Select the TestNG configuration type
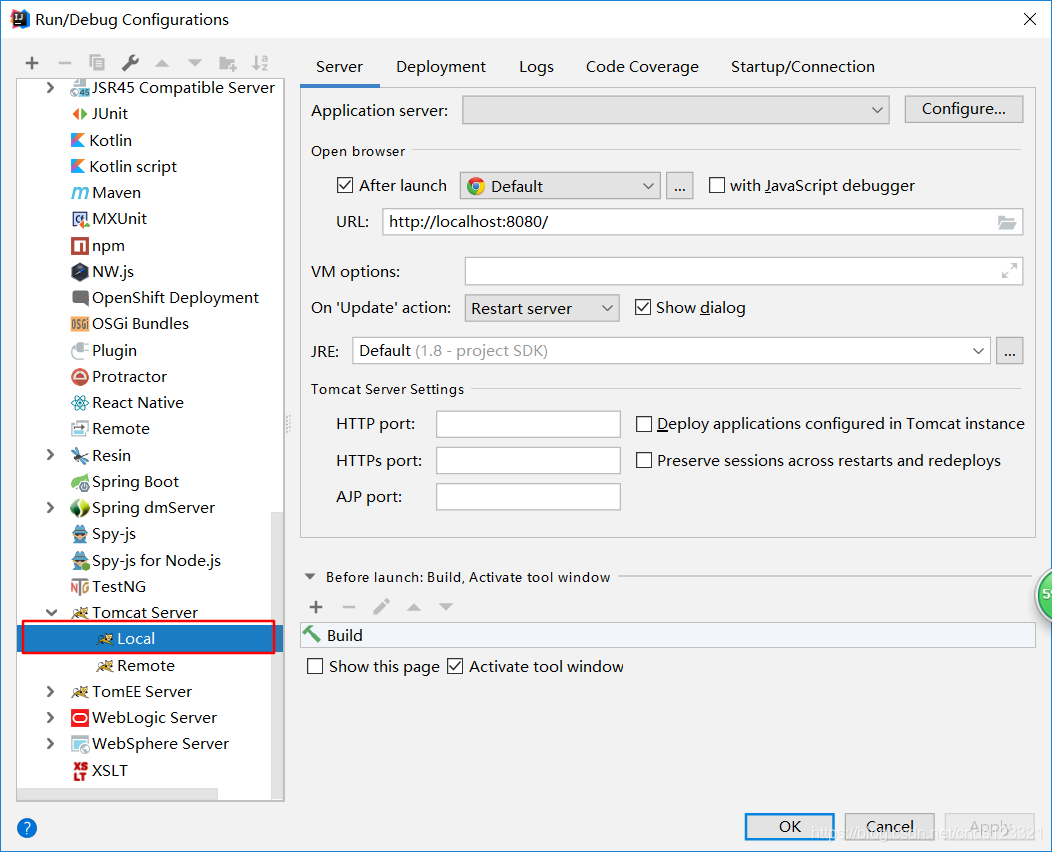The height and width of the screenshot is (852, 1052). tap(108, 586)
